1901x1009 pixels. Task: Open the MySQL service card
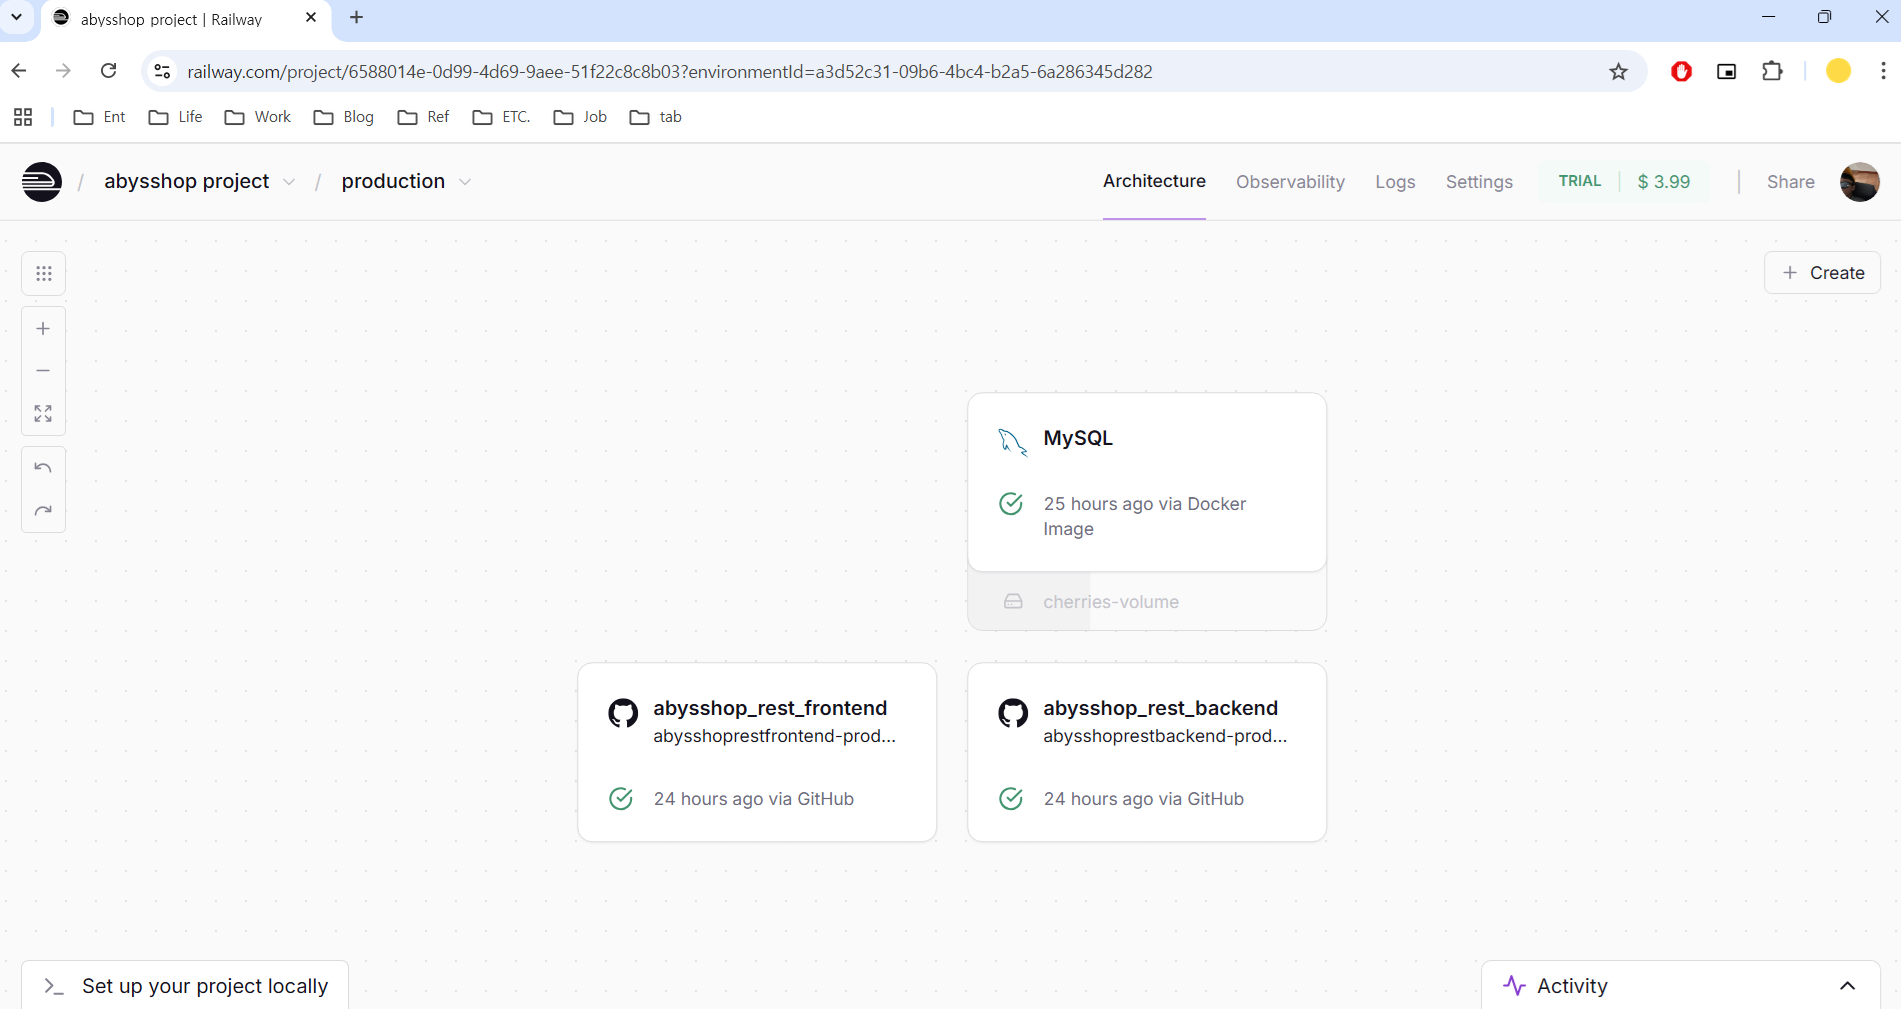[1147, 482]
